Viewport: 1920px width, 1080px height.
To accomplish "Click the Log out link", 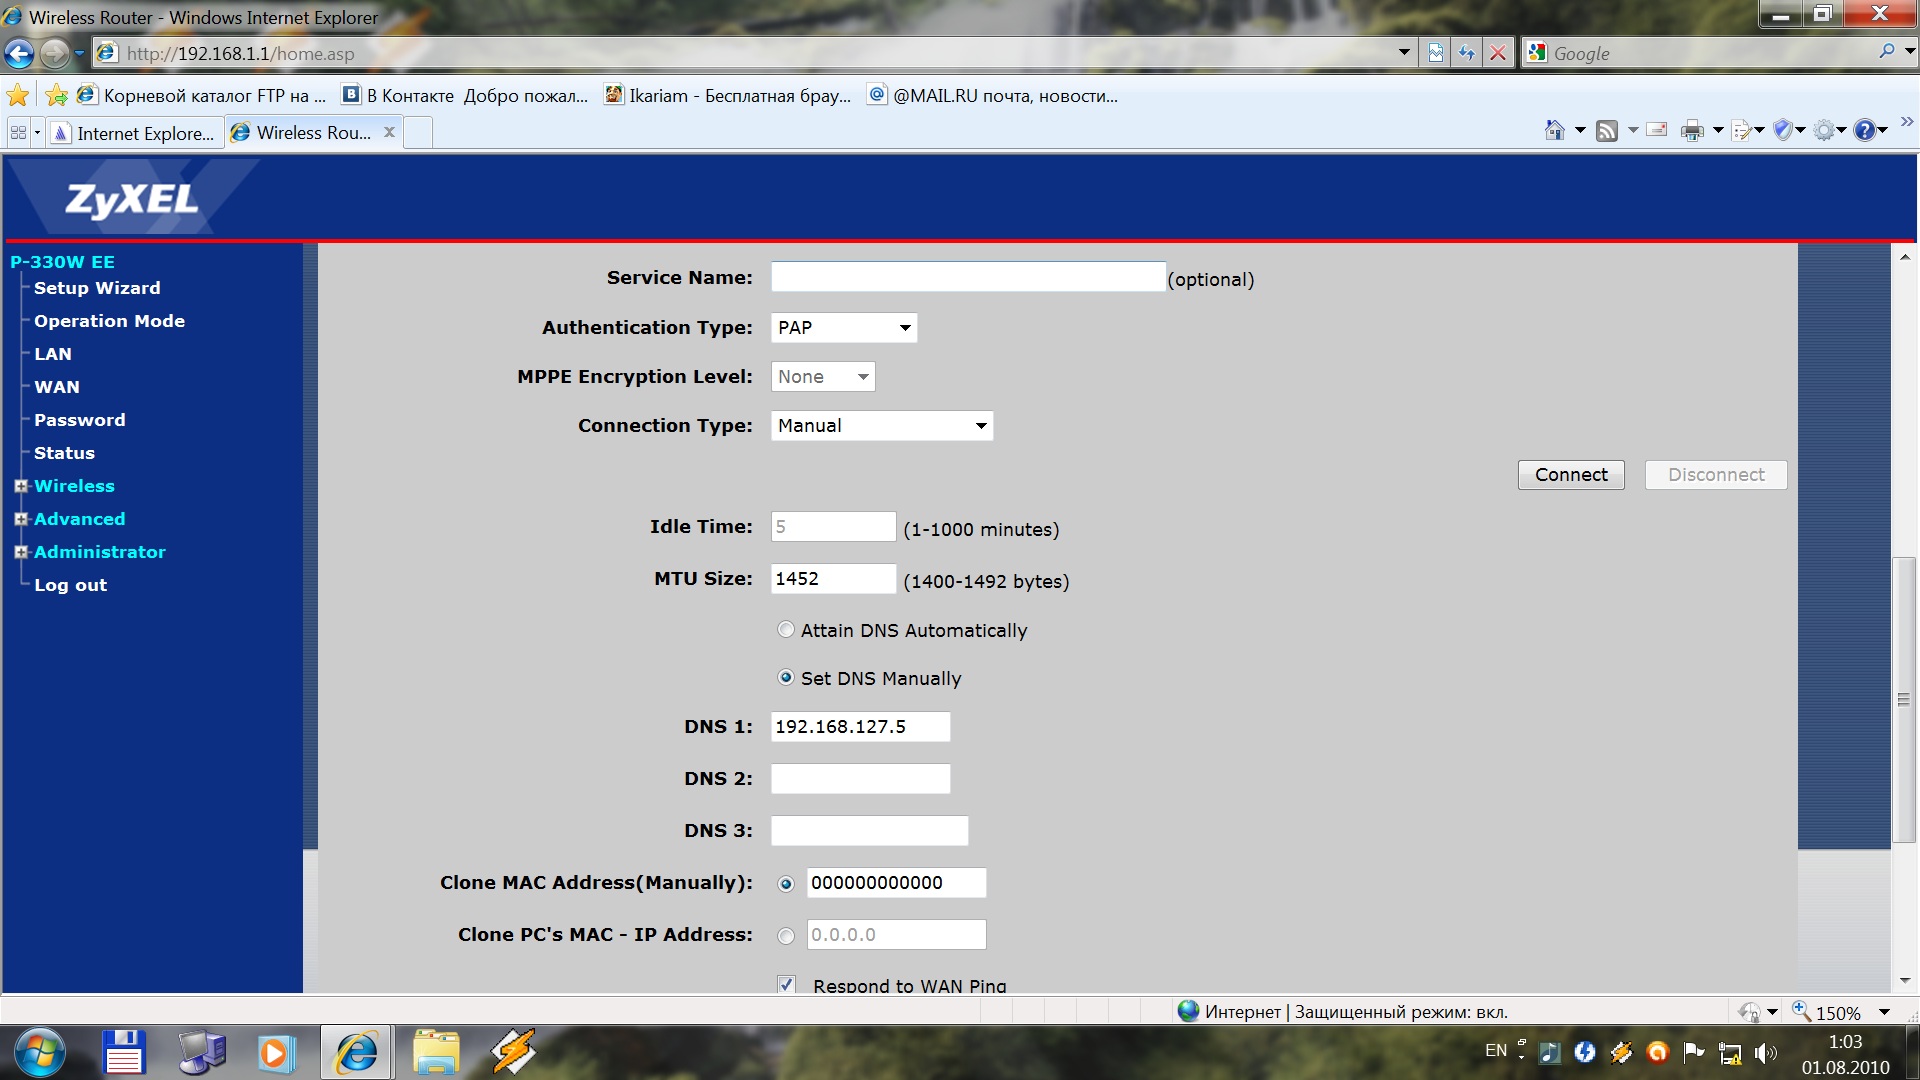I will coord(70,585).
